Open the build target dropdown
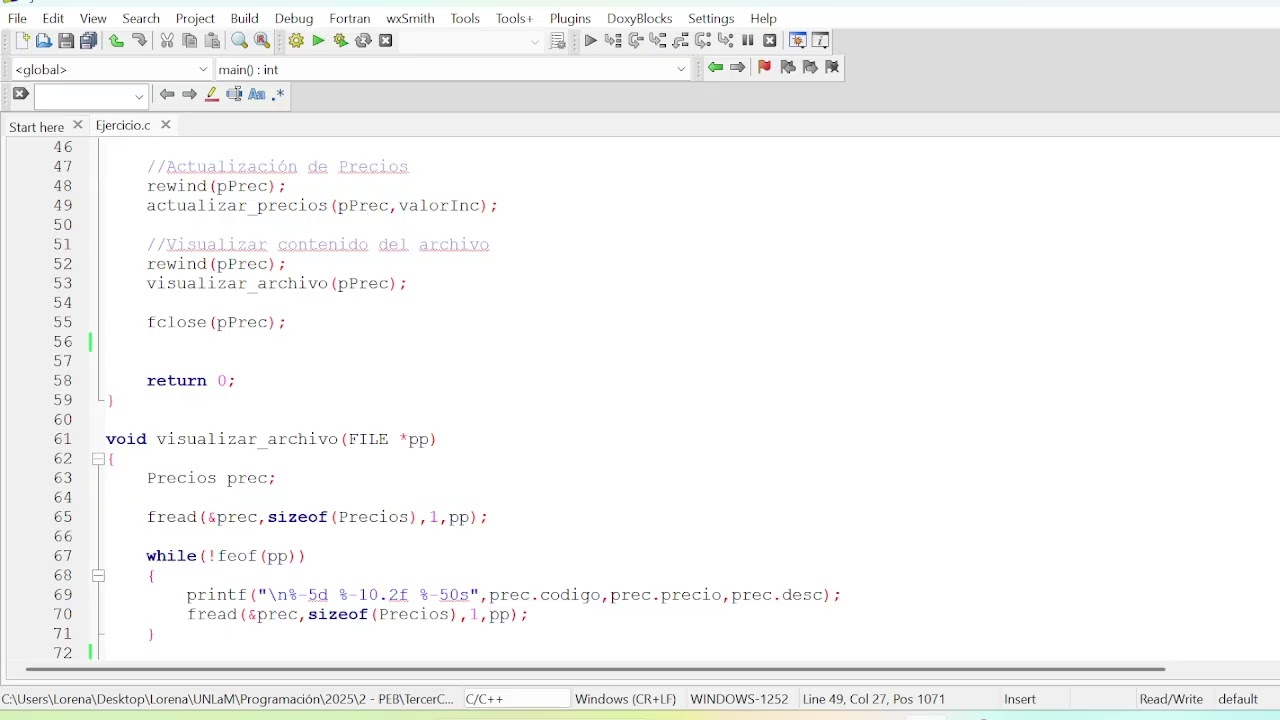Viewport: 1280px width, 720px height. coord(471,41)
